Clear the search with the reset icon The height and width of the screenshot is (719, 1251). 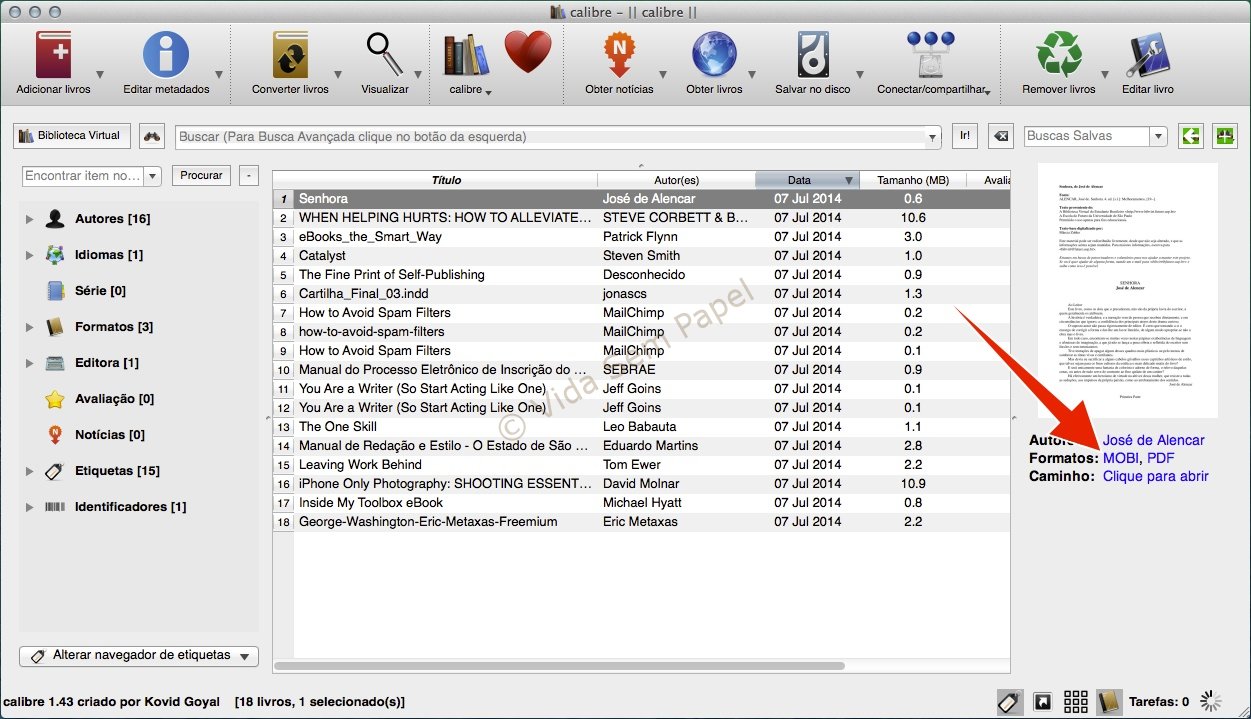(1001, 136)
